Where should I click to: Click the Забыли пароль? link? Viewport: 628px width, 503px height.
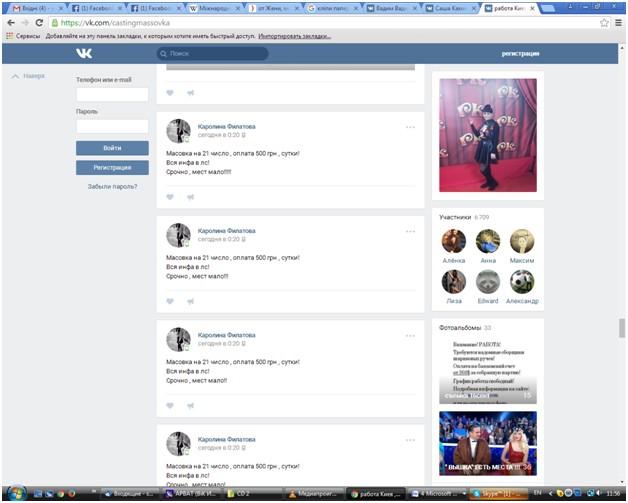[x=112, y=186]
